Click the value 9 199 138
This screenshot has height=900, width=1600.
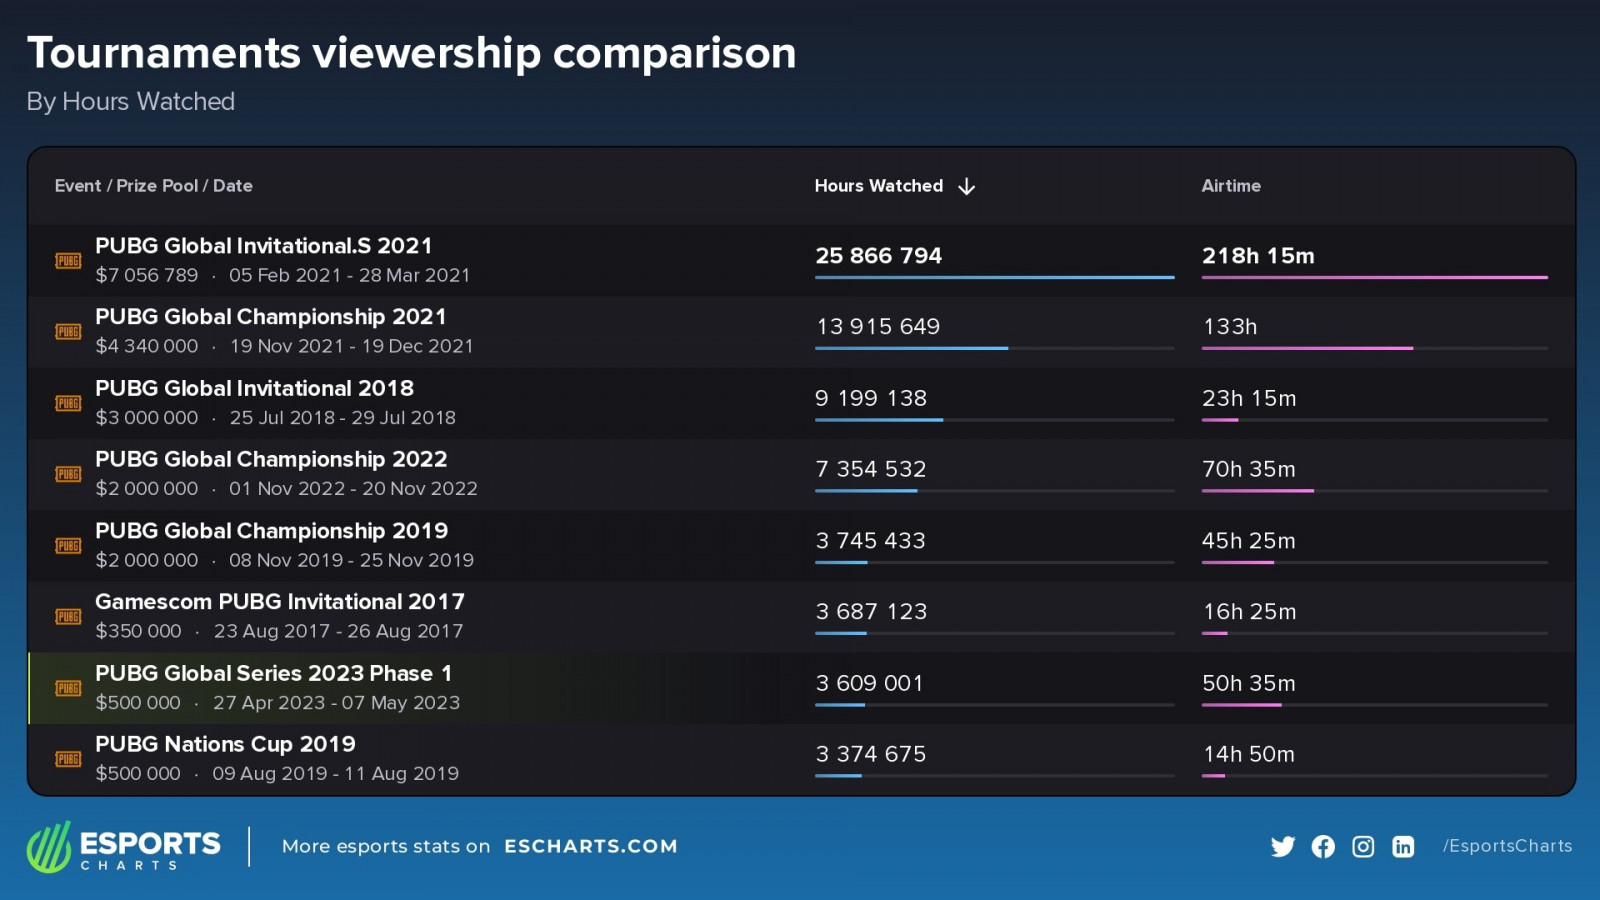(871, 399)
